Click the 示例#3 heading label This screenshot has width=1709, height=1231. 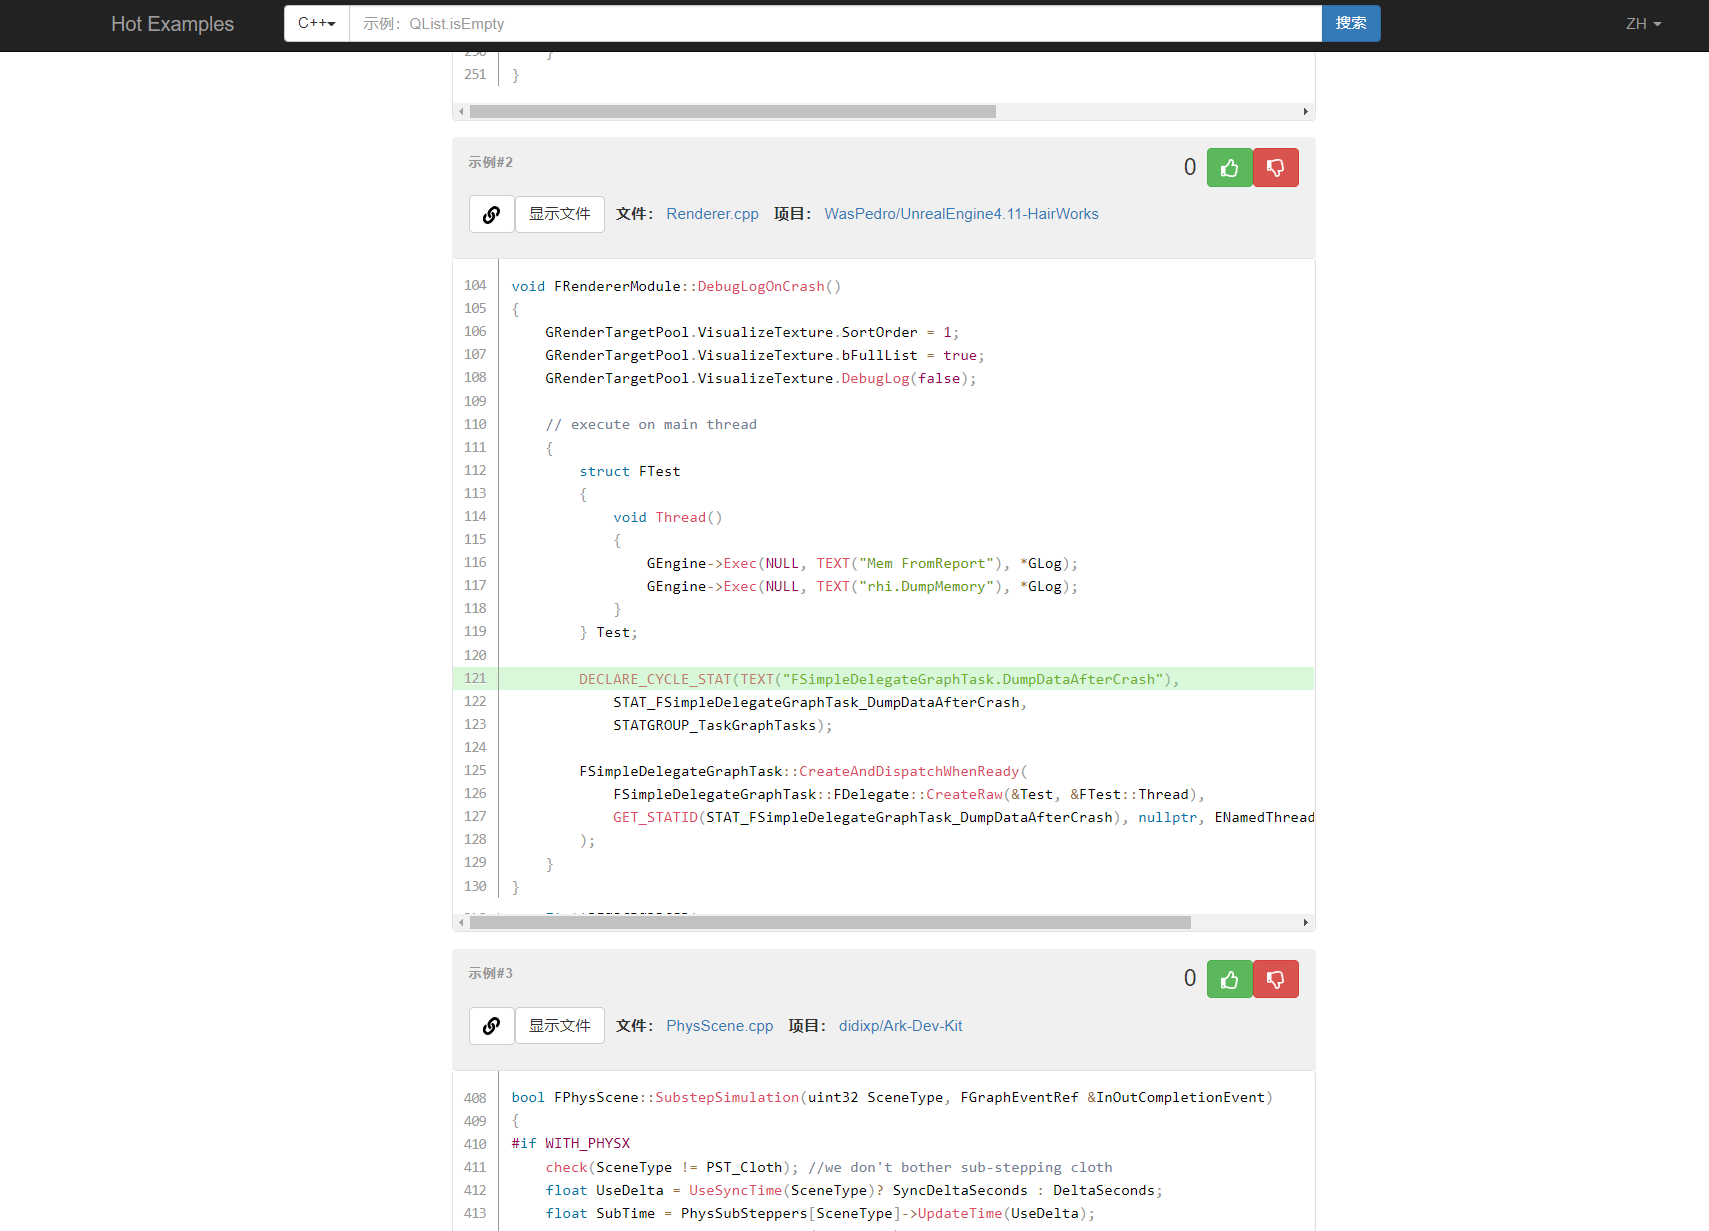pyautogui.click(x=490, y=973)
